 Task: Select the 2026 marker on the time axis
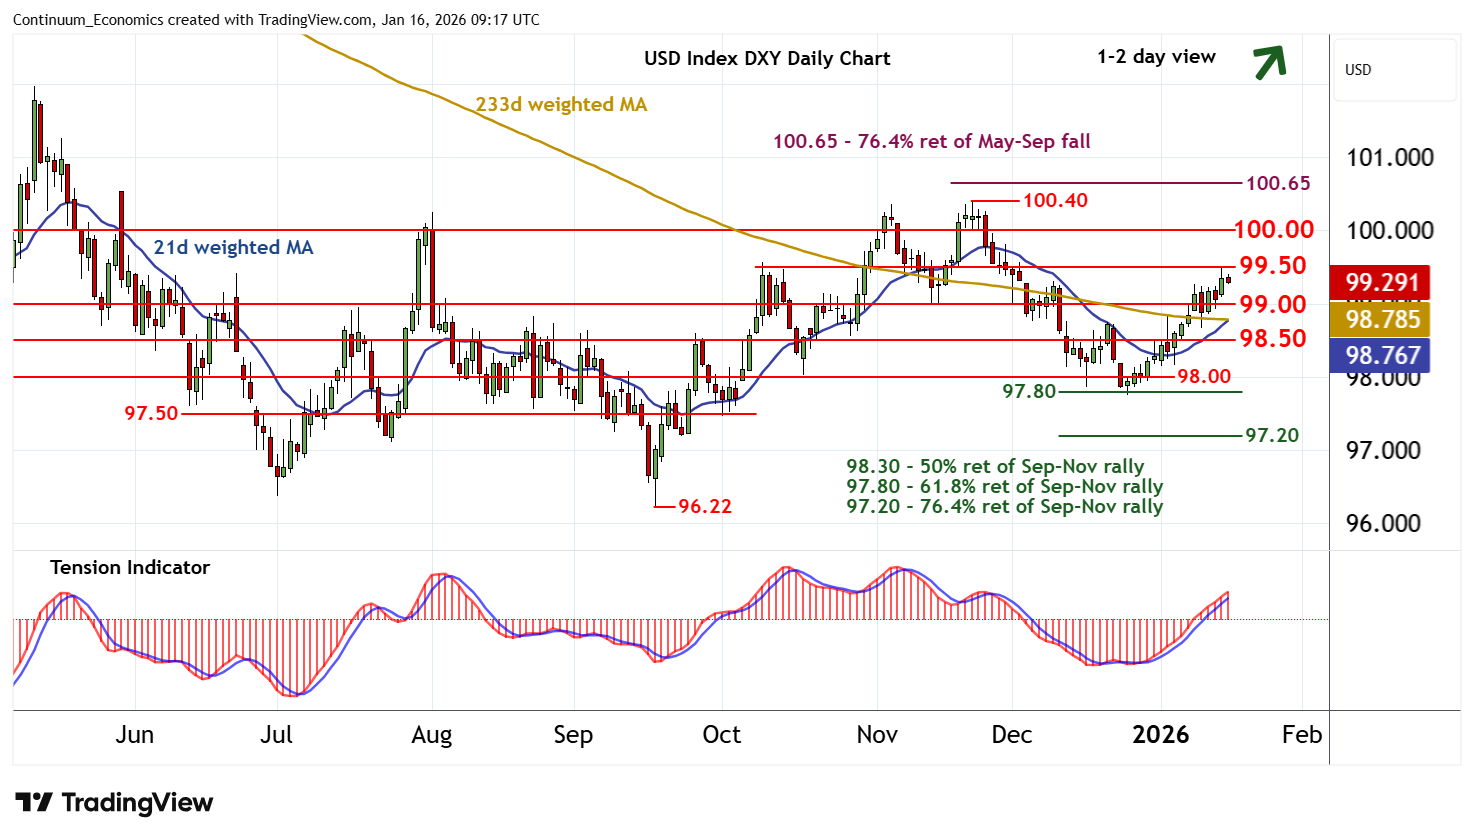coord(1160,735)
